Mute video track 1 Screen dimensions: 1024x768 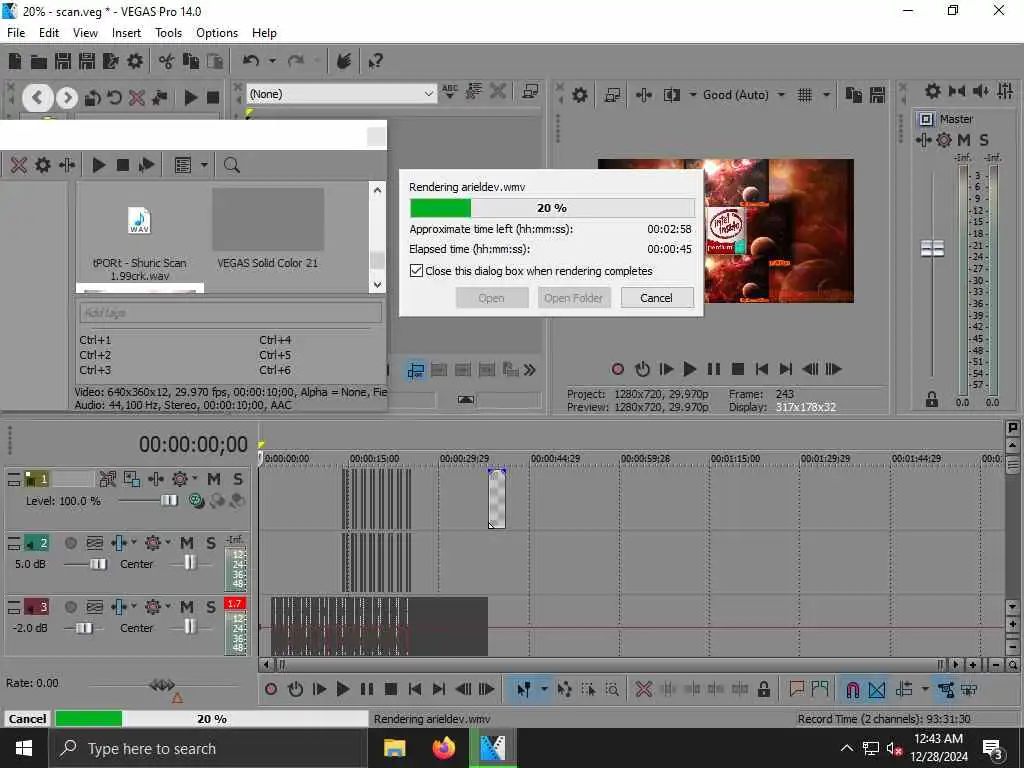(214, 479)
